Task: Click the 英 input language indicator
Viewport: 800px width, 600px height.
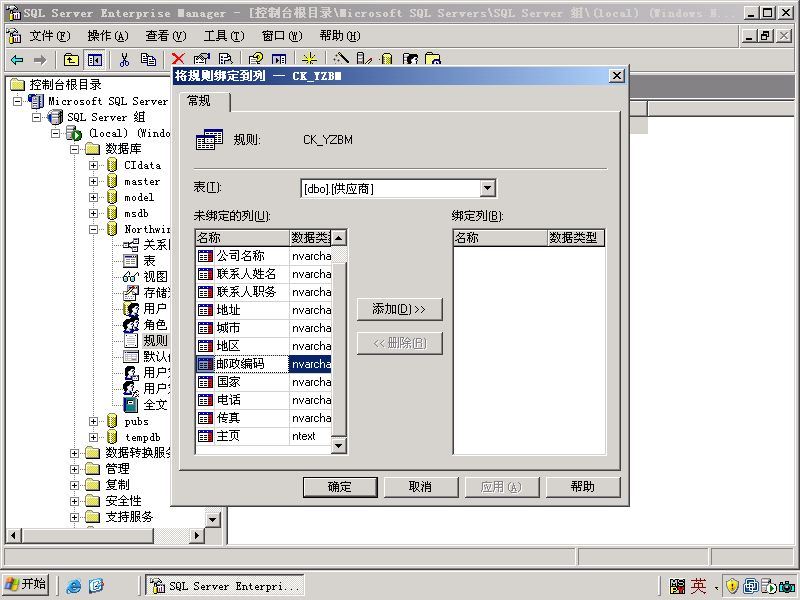Action: tap(698, 586)
